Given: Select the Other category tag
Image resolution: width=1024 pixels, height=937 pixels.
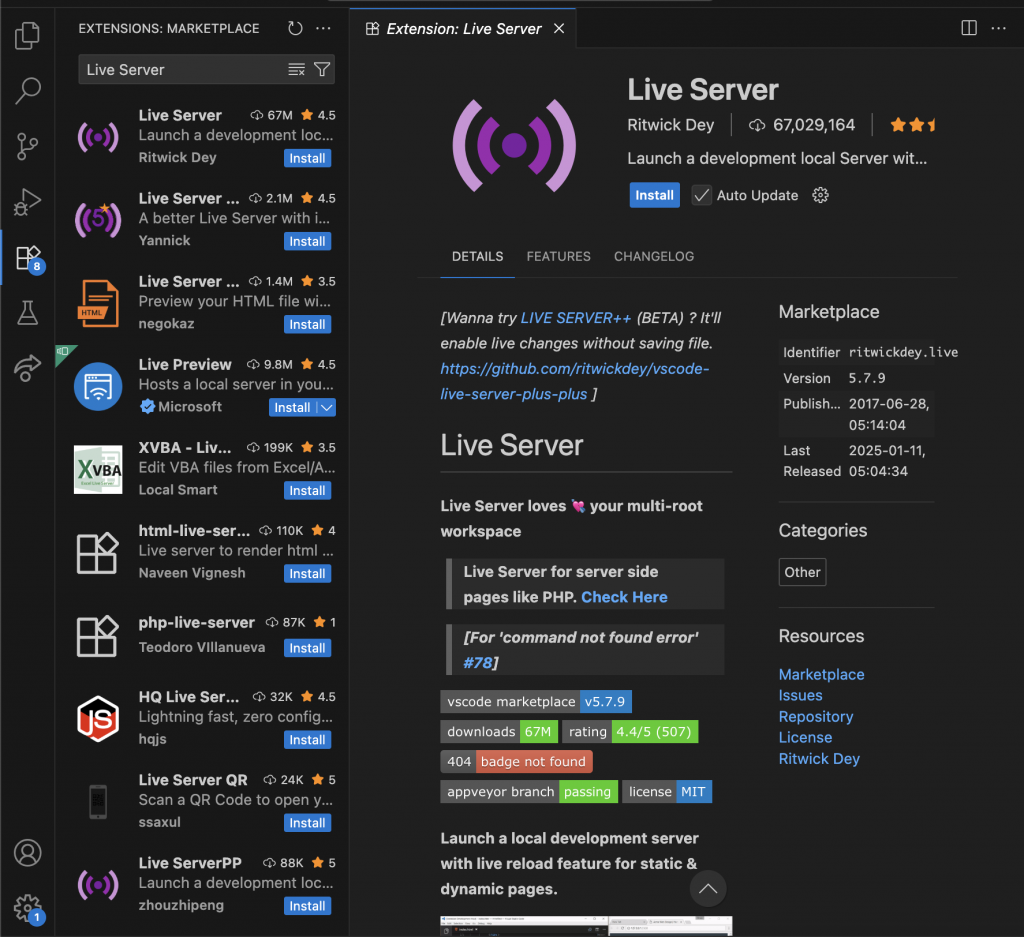Looking at the screenshot, I should click(x=802, y=572).
